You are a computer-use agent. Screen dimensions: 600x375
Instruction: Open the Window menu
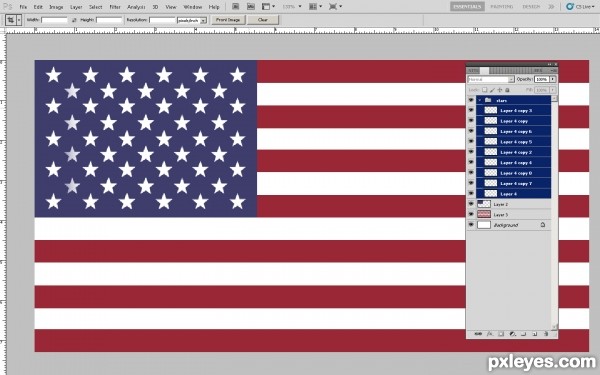[x=192, y=7]
